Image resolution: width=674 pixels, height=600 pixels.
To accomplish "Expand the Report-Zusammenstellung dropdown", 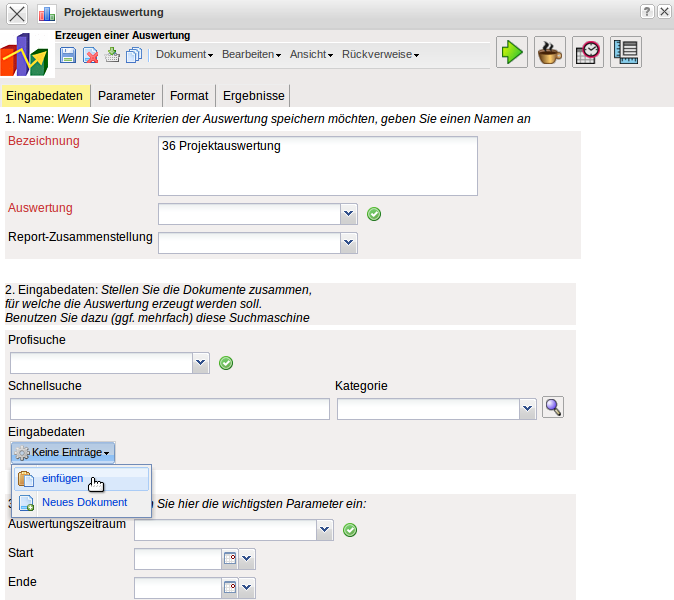I will coord(349,242).
